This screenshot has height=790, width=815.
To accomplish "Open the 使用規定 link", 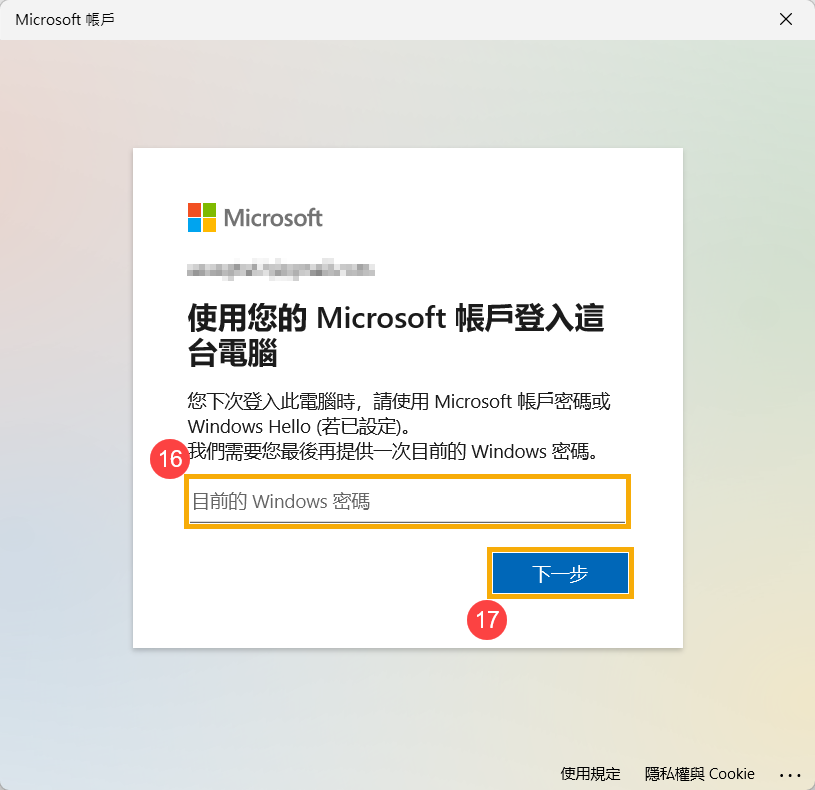I will (x=590, y=773).
